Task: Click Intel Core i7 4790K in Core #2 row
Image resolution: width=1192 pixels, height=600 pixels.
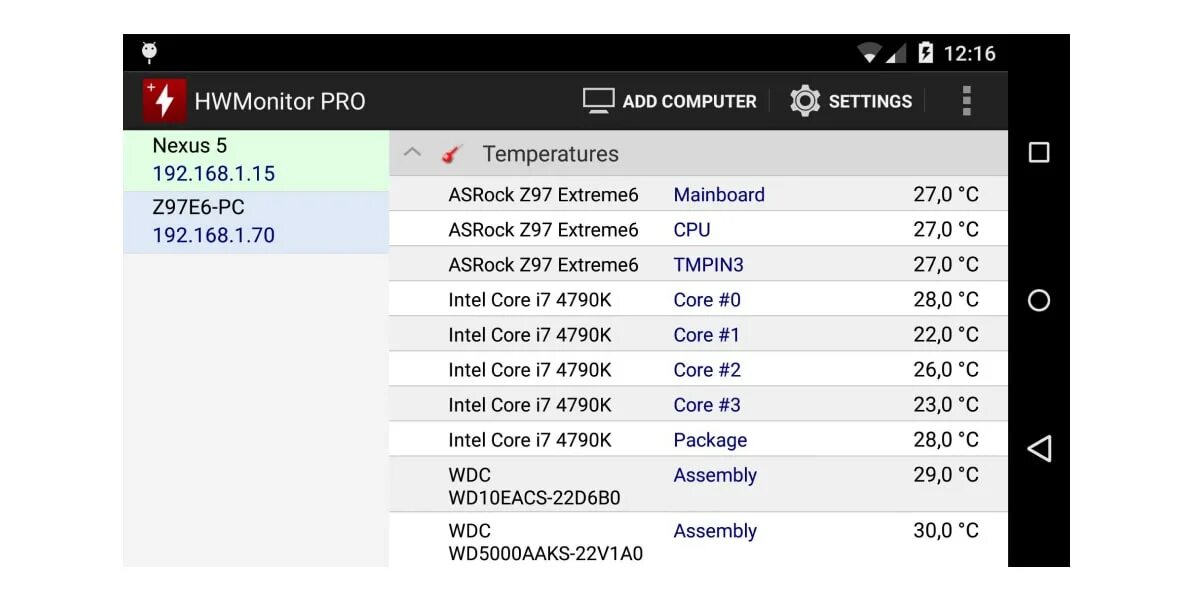Action: (x=530, y=370)
